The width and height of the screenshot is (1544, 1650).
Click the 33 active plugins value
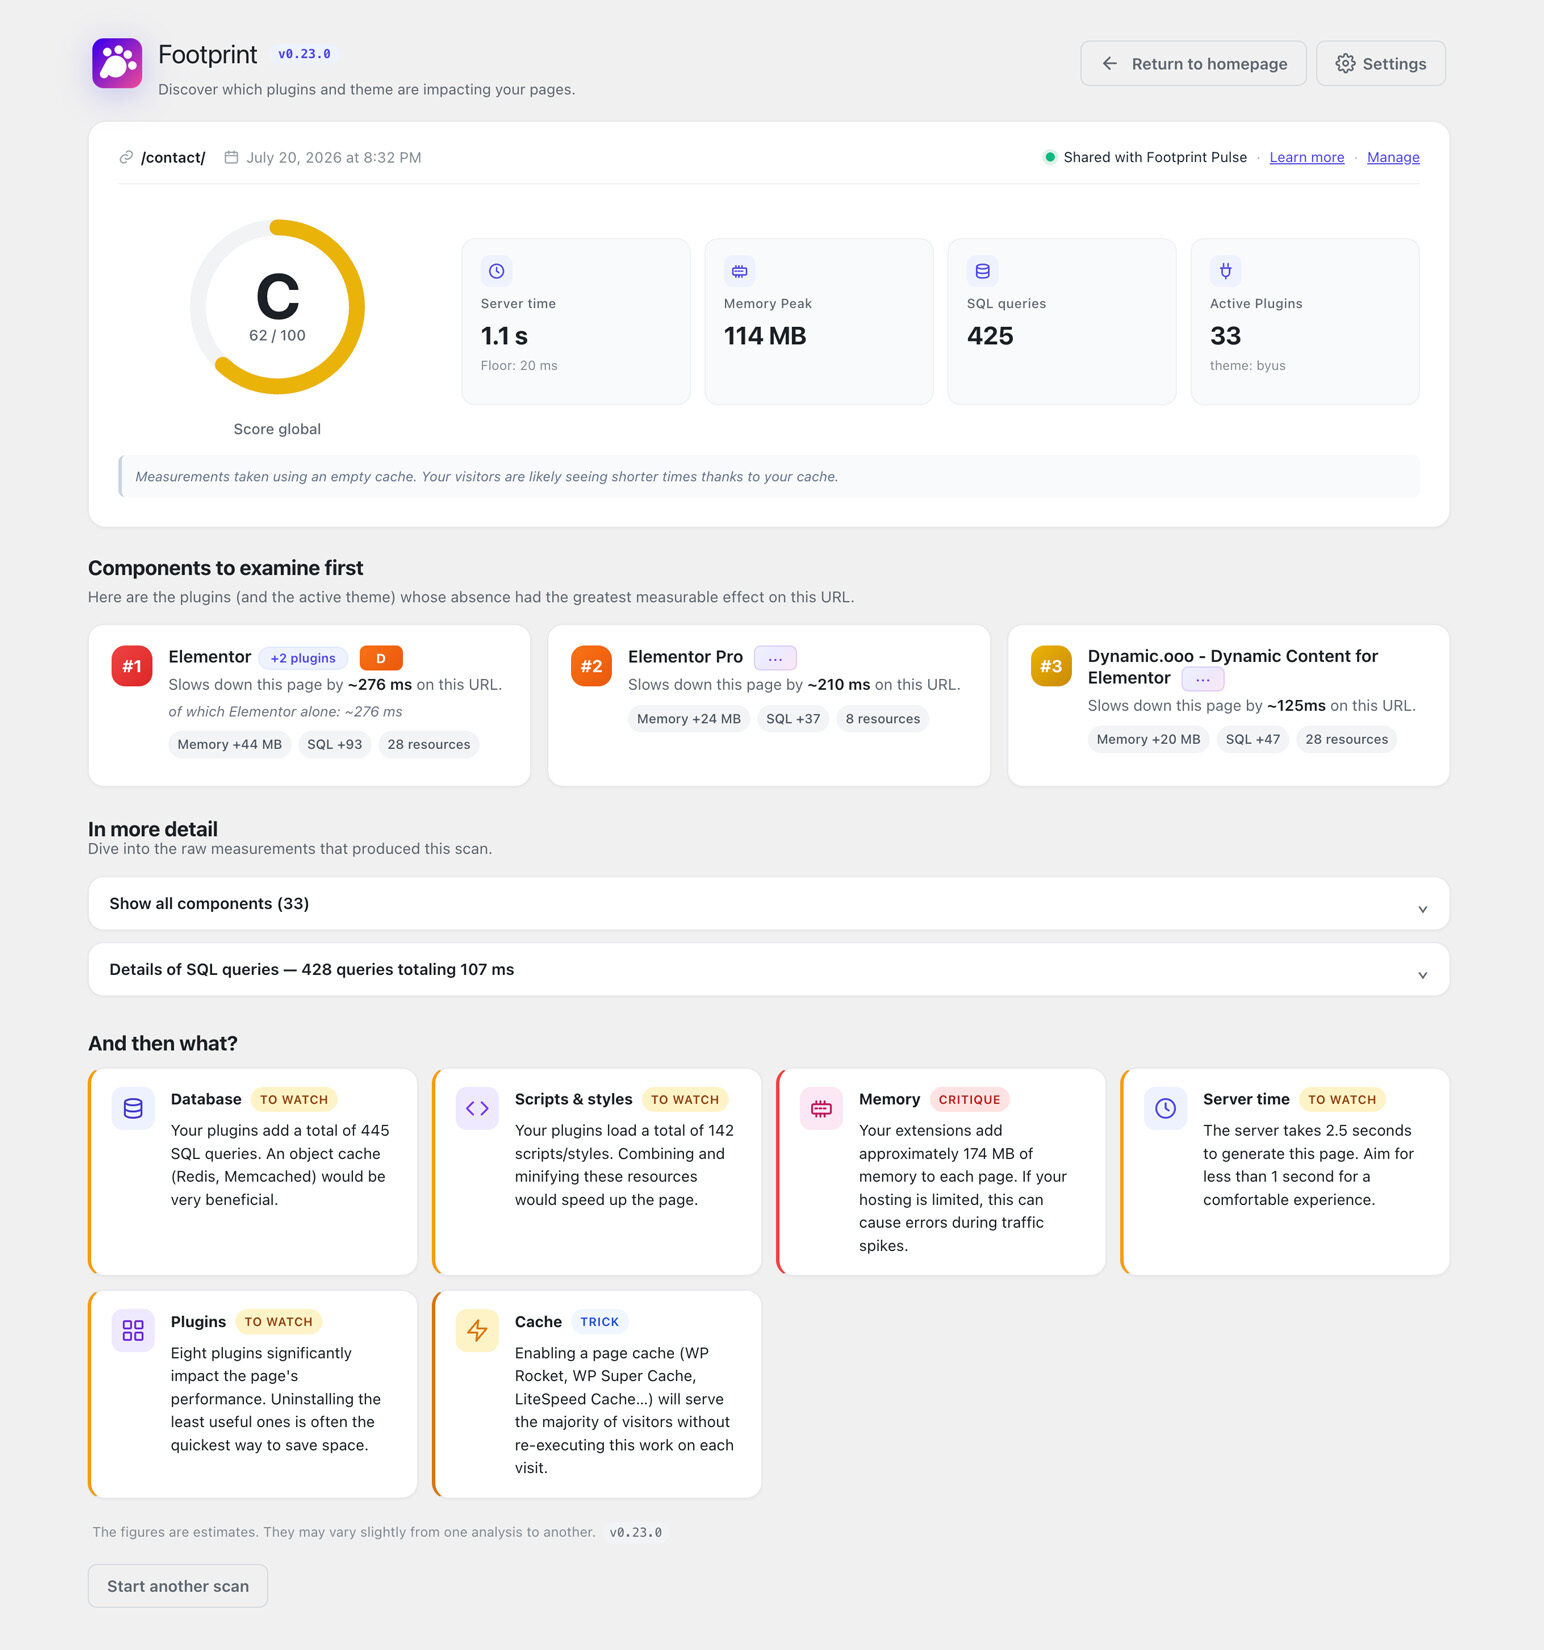[x=1225, y=336]
